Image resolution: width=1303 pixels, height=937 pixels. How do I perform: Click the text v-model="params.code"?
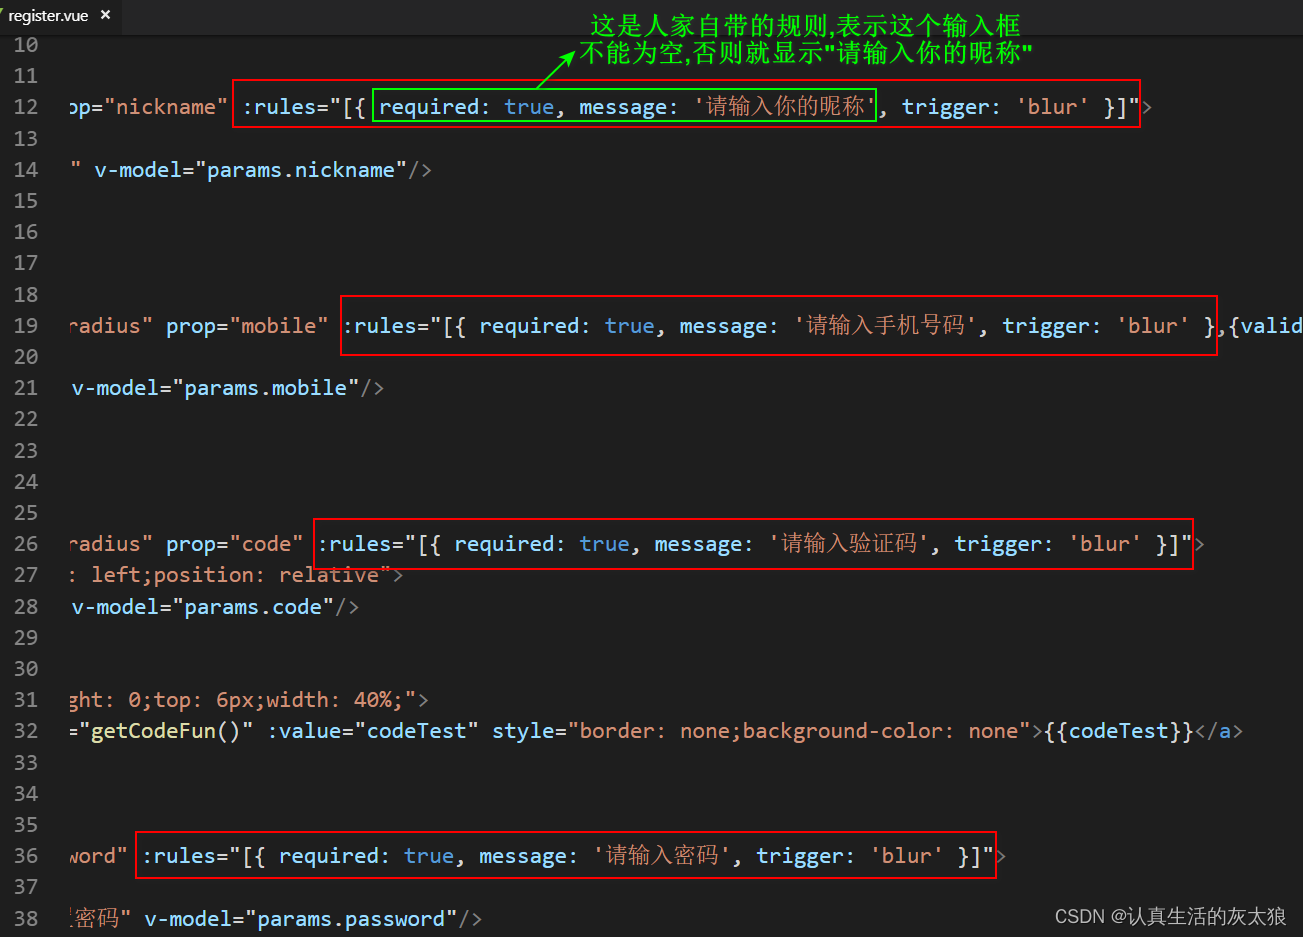point(204,607)
